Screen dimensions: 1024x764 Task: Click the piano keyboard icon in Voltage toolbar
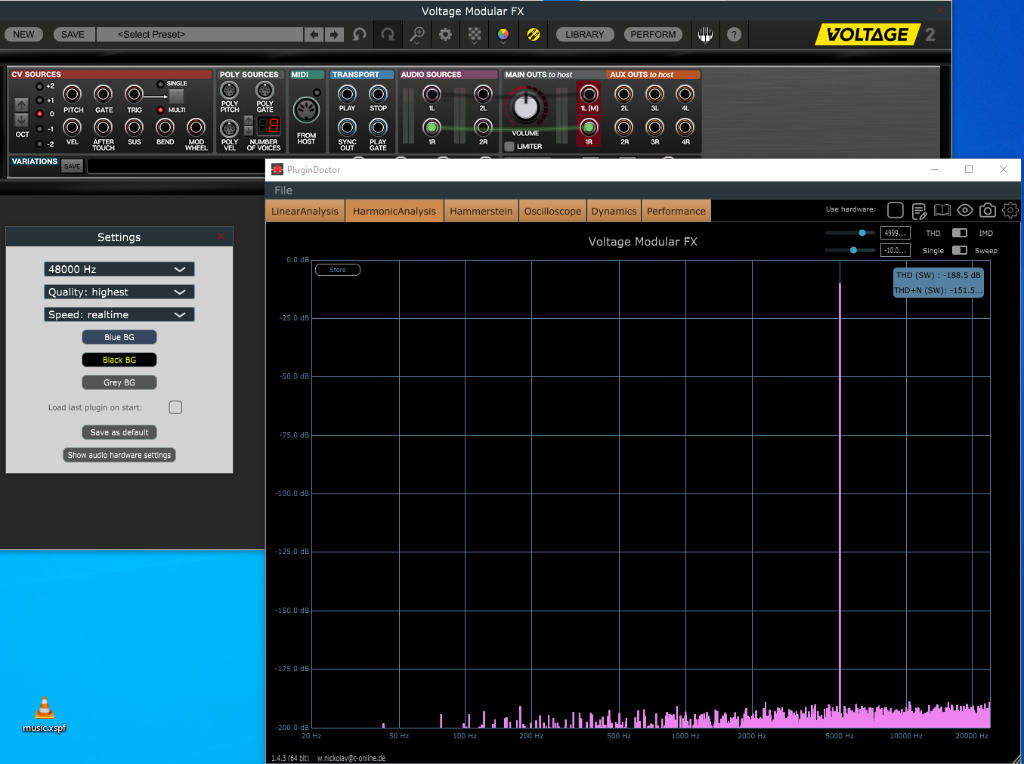[705, 35]
